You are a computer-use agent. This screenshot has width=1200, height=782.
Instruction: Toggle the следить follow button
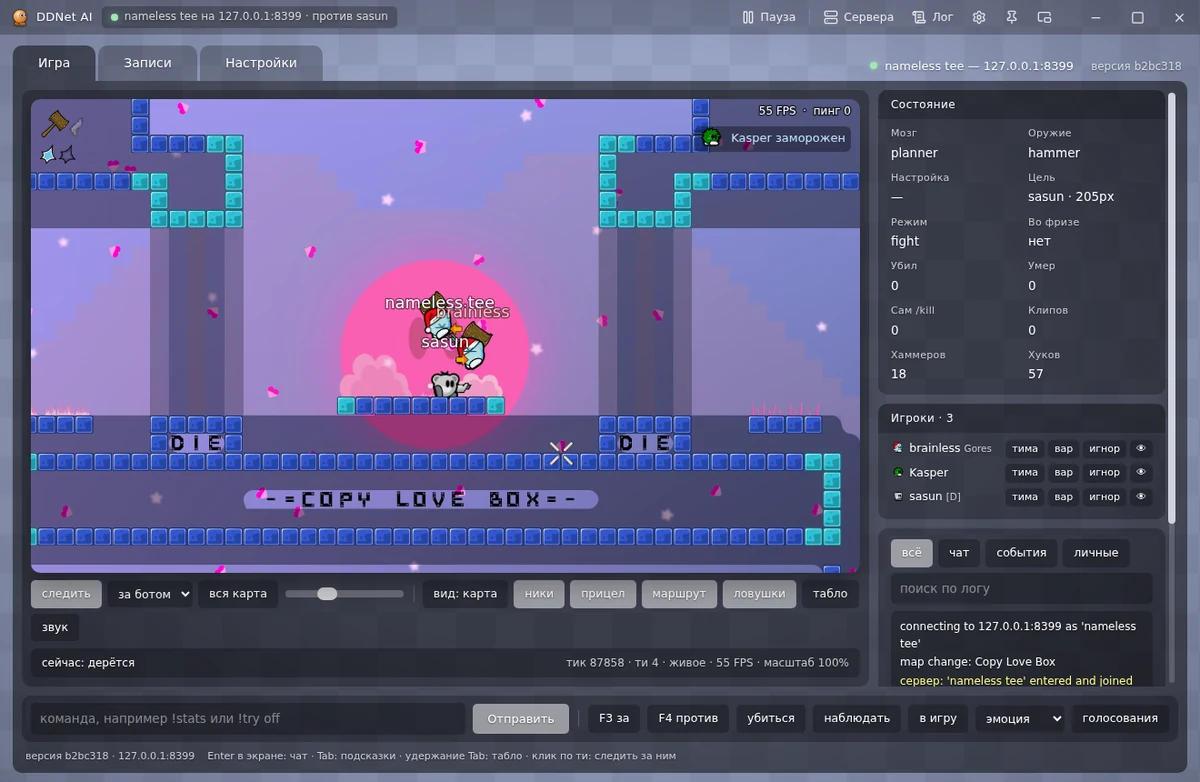tap(67, 594)
